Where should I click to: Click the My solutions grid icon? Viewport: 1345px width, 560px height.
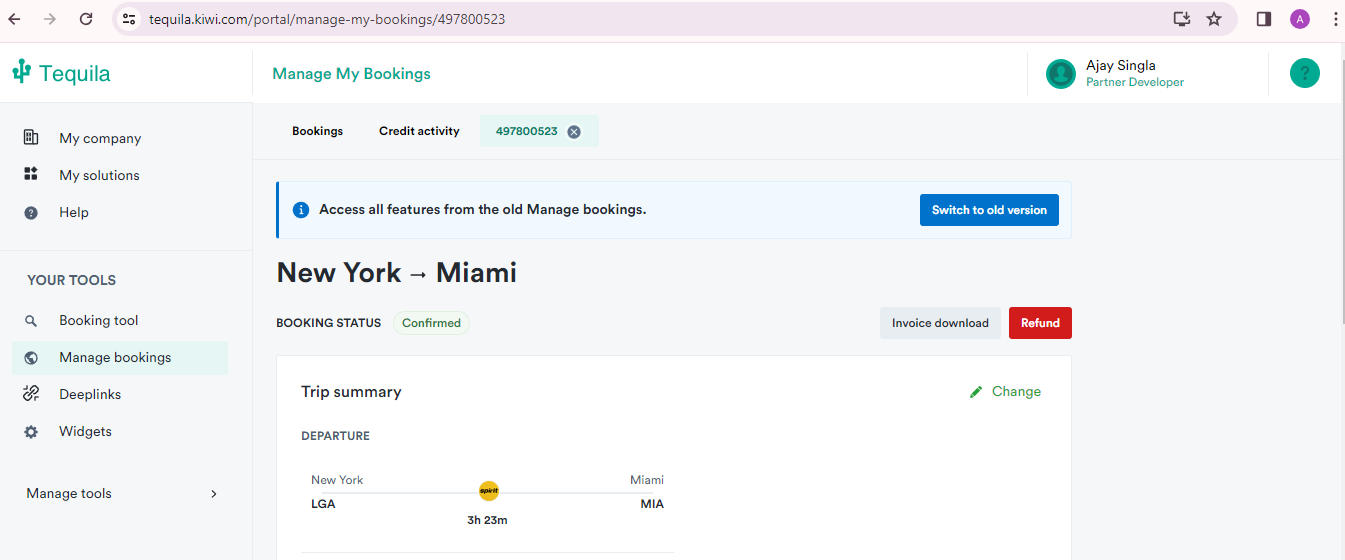[31, 175]
